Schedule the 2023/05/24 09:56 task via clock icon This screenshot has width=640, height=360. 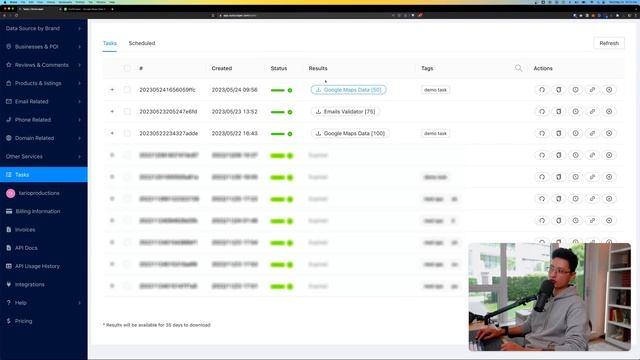575,90
